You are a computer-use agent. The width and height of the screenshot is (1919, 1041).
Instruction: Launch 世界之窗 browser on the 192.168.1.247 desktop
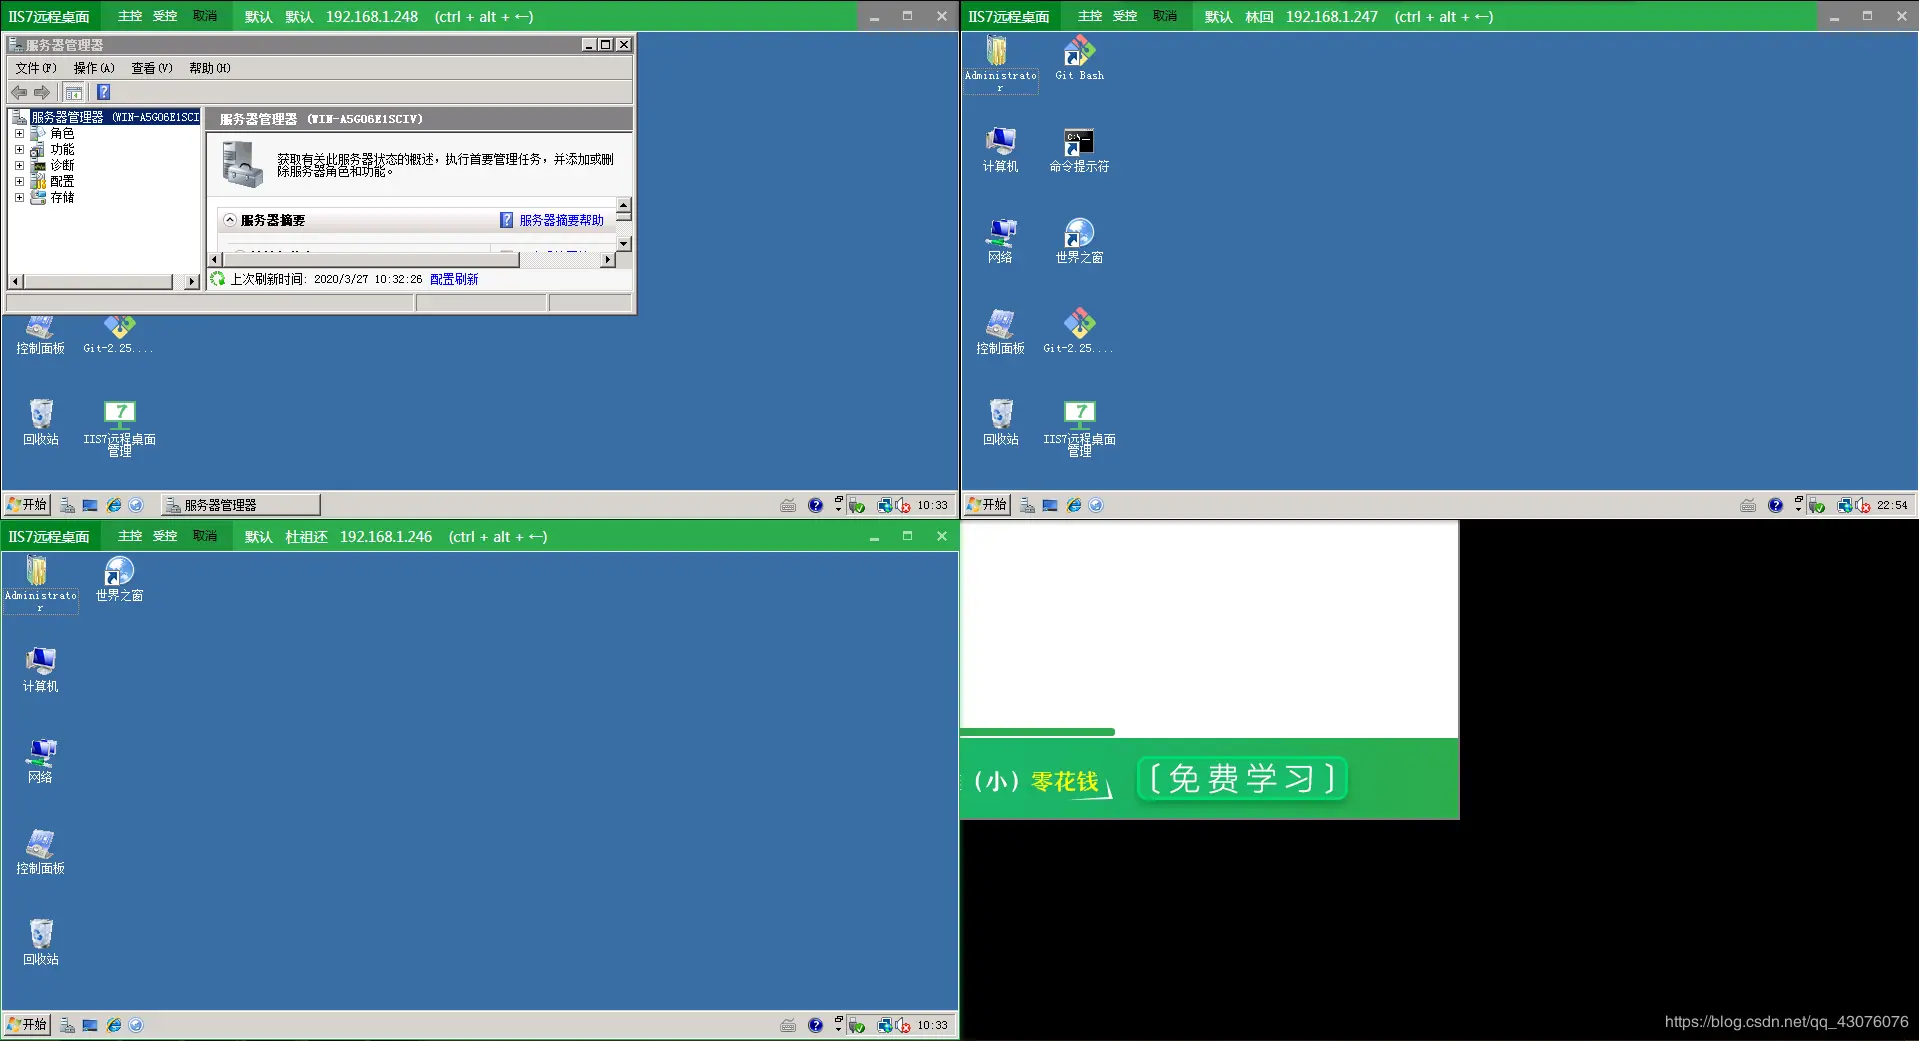1079,241
